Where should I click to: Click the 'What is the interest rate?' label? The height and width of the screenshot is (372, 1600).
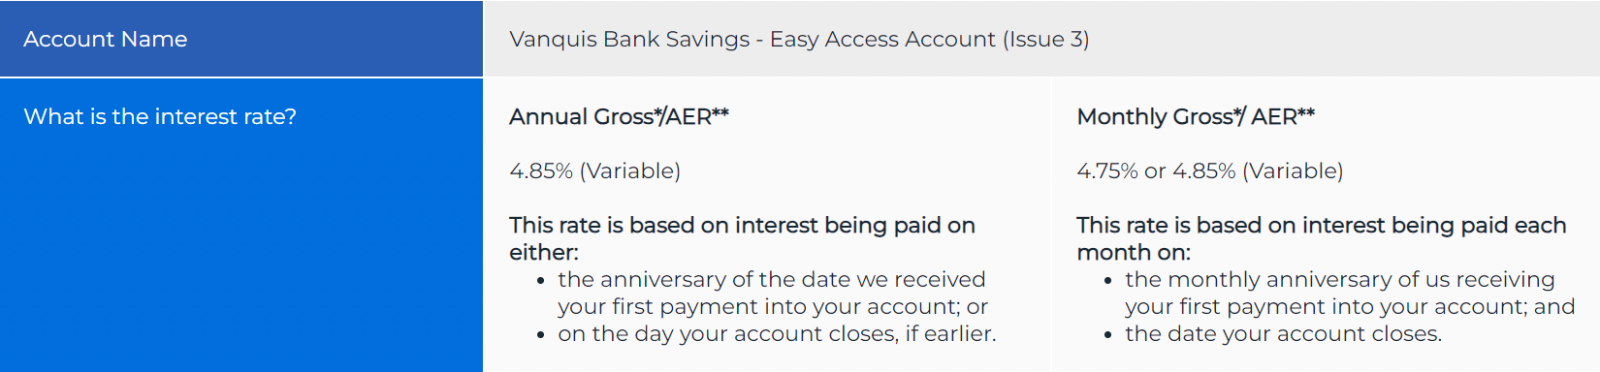click(160, 116)
